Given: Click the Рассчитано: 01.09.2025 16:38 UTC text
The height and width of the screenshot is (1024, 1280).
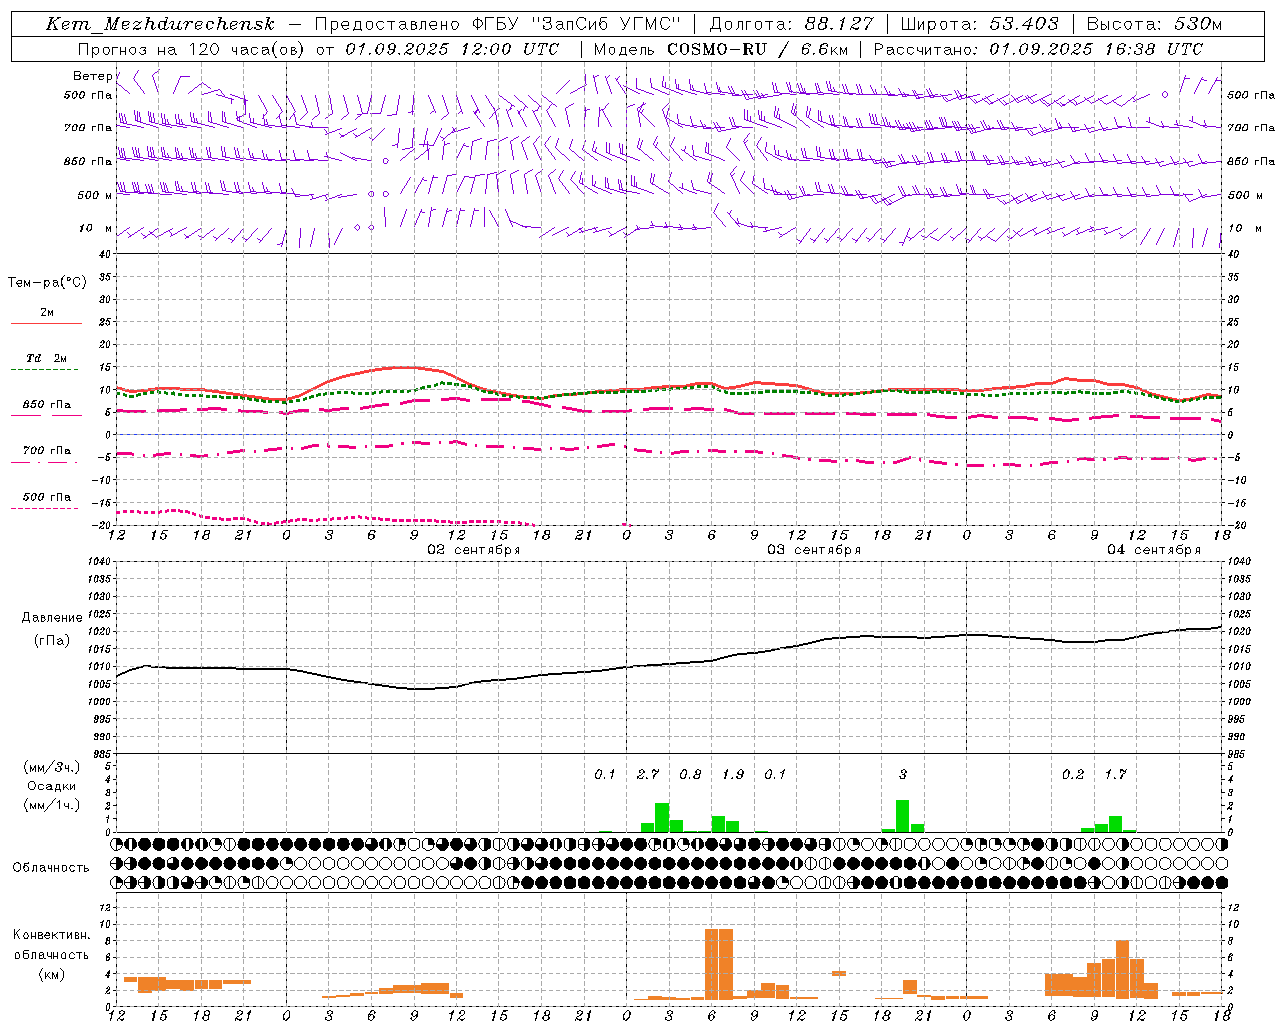Looking at the screenshot, I should pos(1038,49).
